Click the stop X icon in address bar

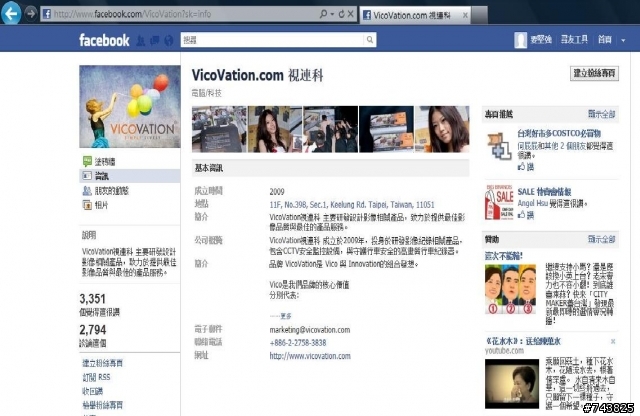tap(351, 14)
